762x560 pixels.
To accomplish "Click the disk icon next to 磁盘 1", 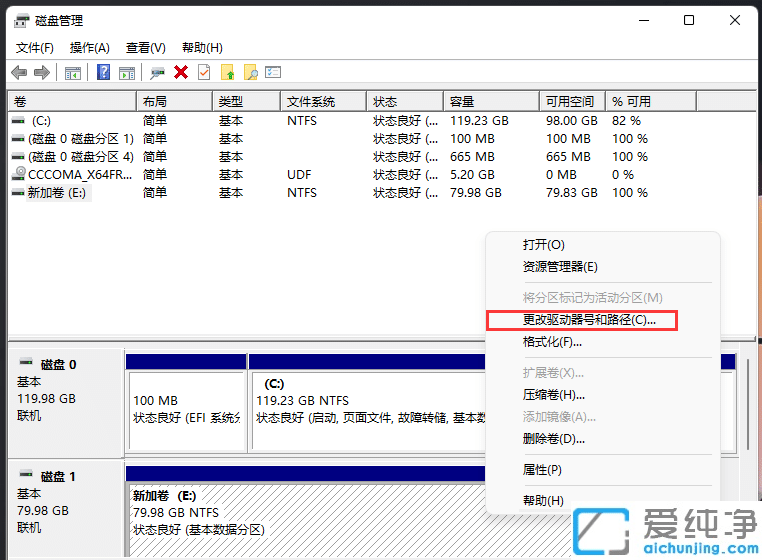I will 26,474.
